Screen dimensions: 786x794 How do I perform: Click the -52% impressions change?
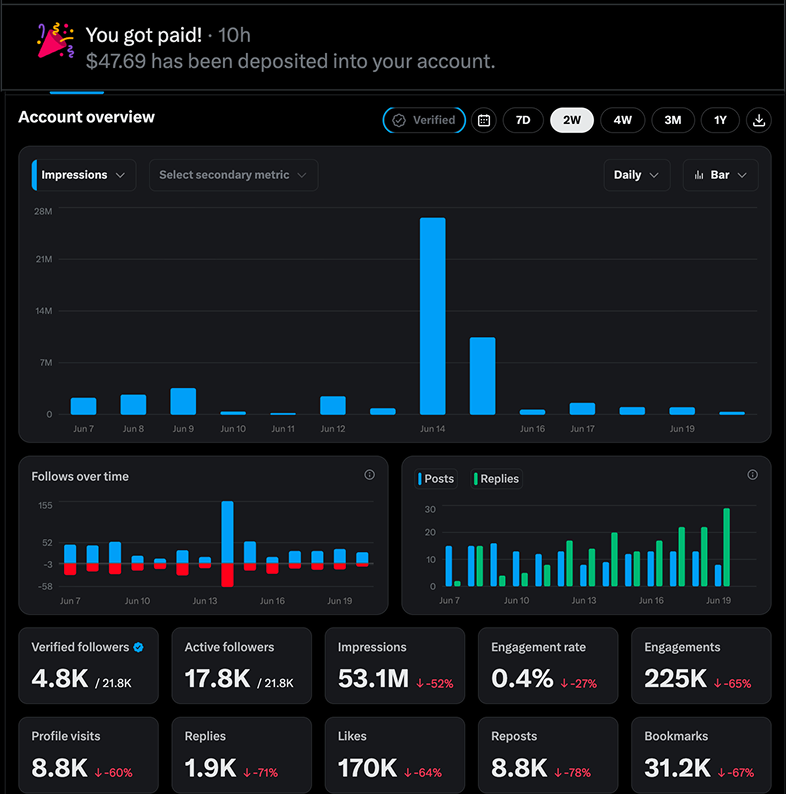coord(435,683)
